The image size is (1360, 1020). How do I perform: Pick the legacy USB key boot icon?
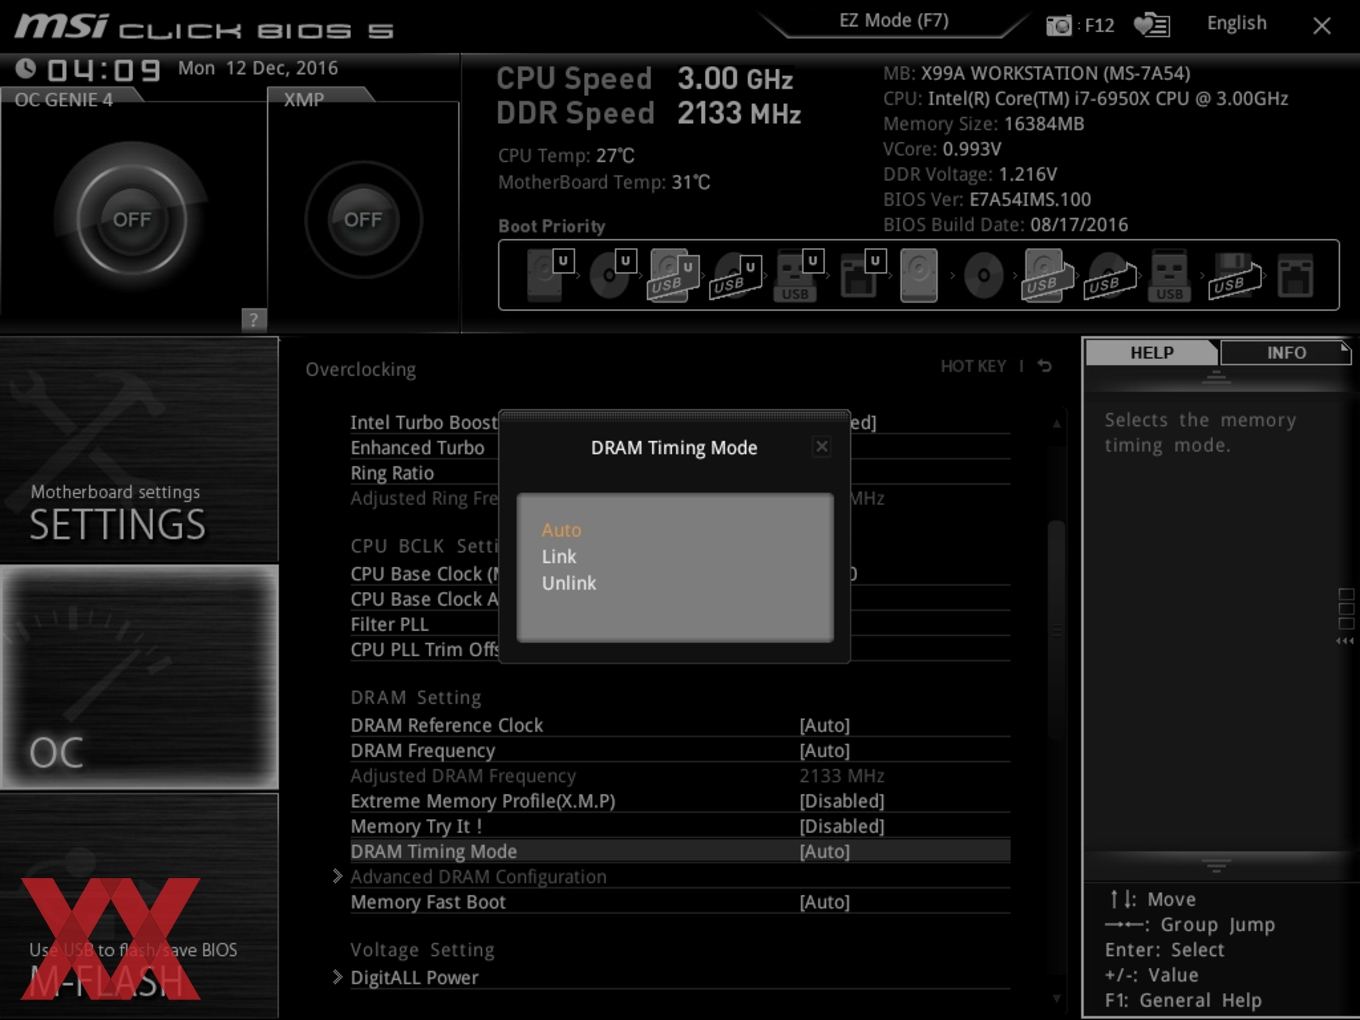[x=1169, y=275]
